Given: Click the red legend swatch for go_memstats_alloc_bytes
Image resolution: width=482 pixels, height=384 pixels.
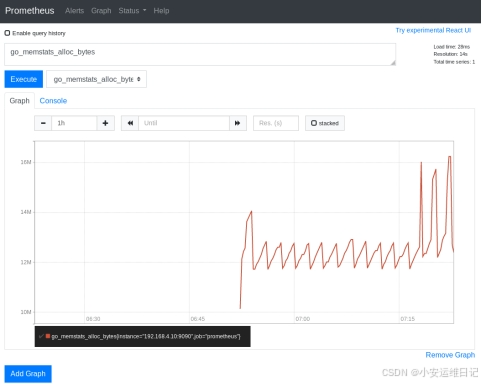Looking at the screenshot, I should [x=48, y=336].
